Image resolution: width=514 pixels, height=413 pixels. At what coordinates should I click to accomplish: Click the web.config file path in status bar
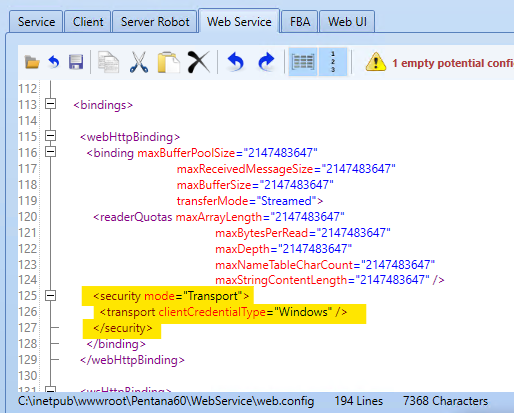pos(166,401)
